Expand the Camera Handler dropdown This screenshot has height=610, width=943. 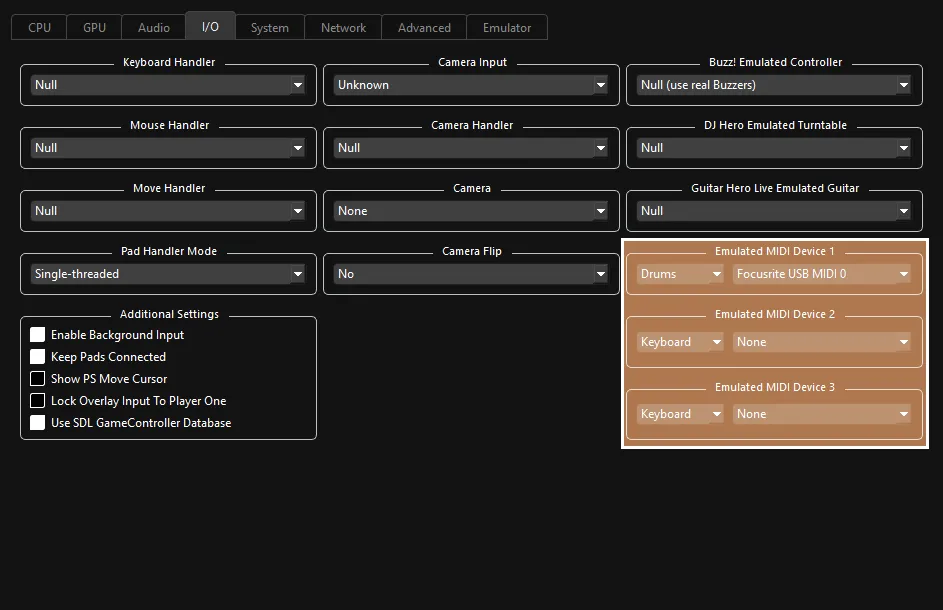(470, 148)
